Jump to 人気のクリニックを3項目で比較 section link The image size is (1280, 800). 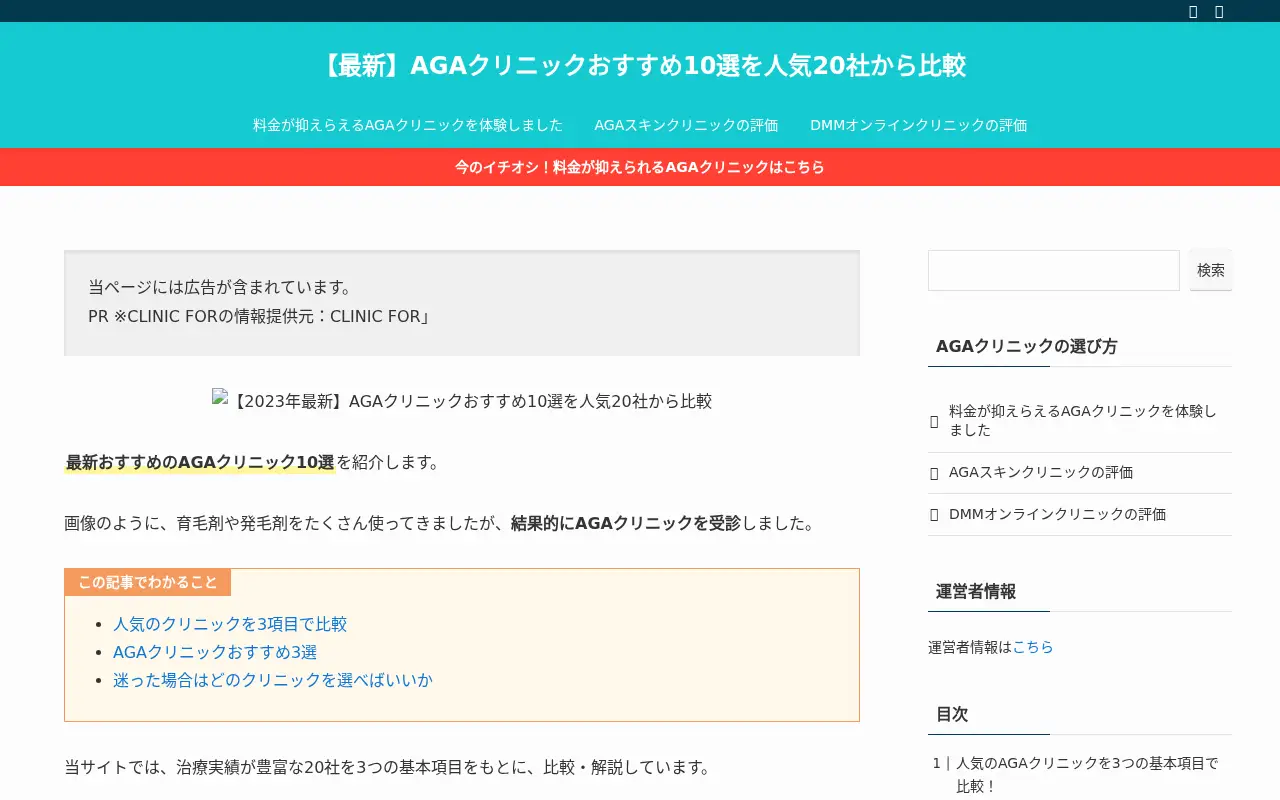point(230,624)
